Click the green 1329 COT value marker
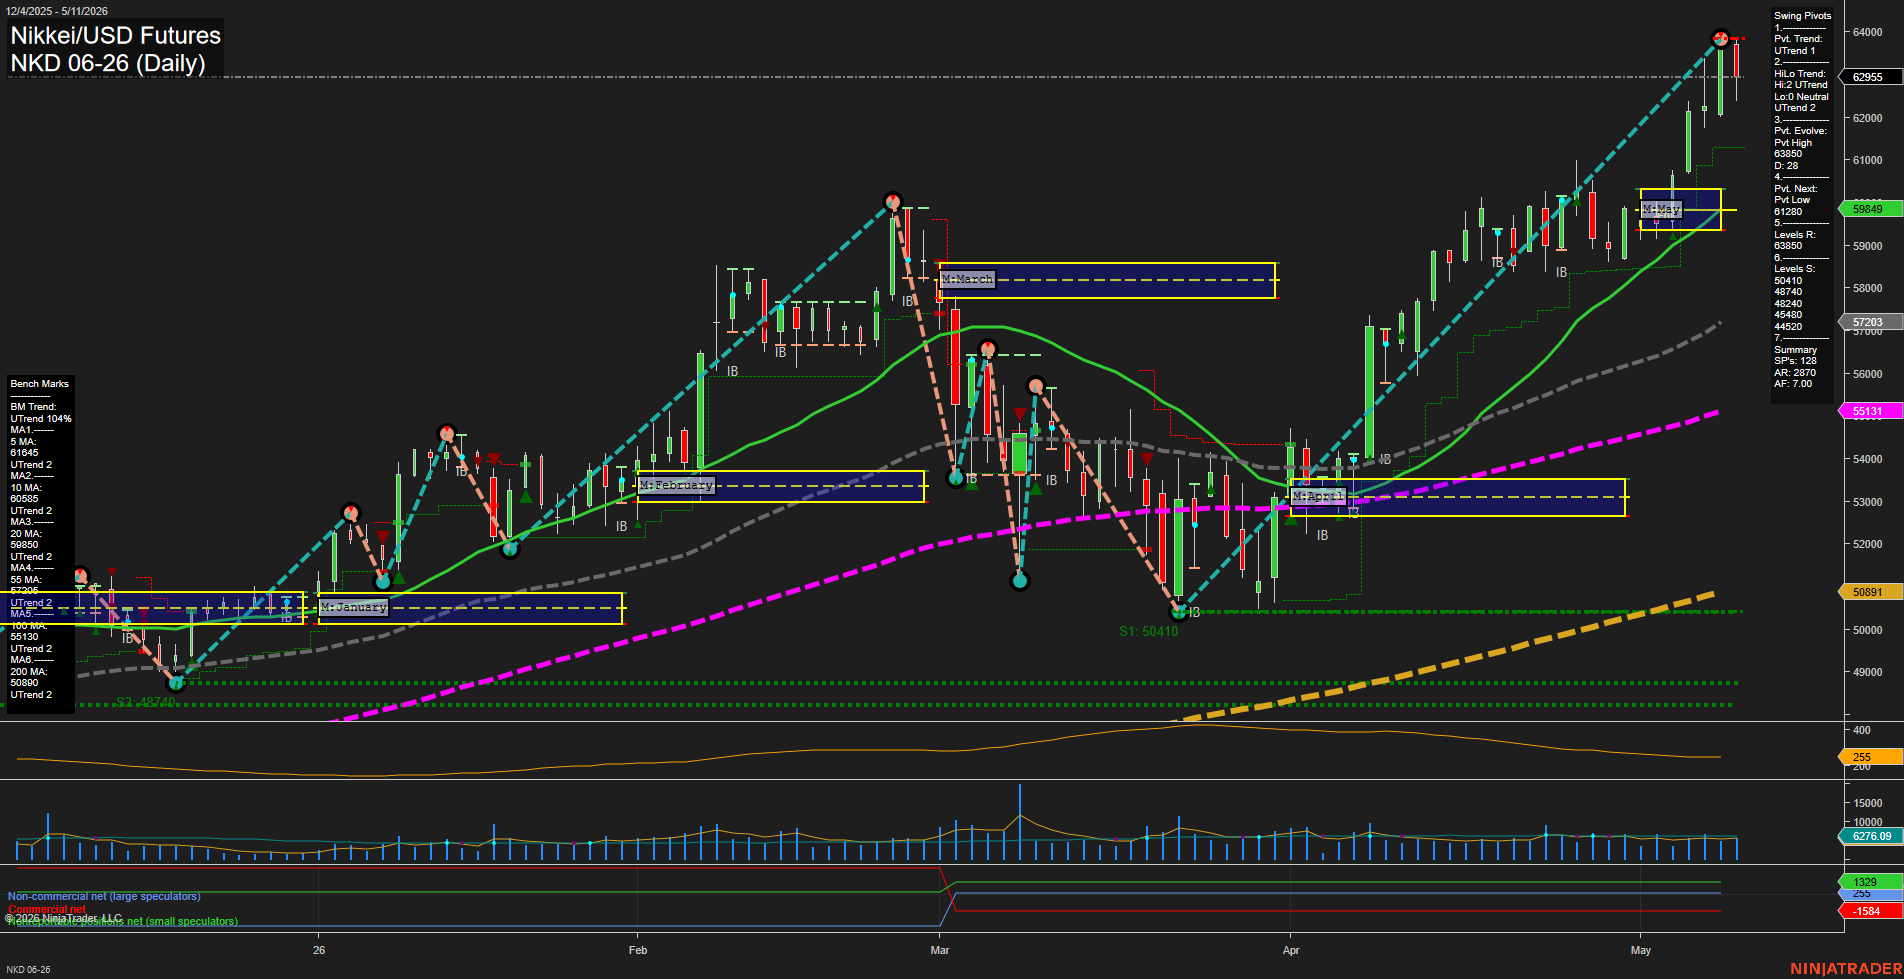This screenshot has height=979, width=1904. click(1869, 882)
